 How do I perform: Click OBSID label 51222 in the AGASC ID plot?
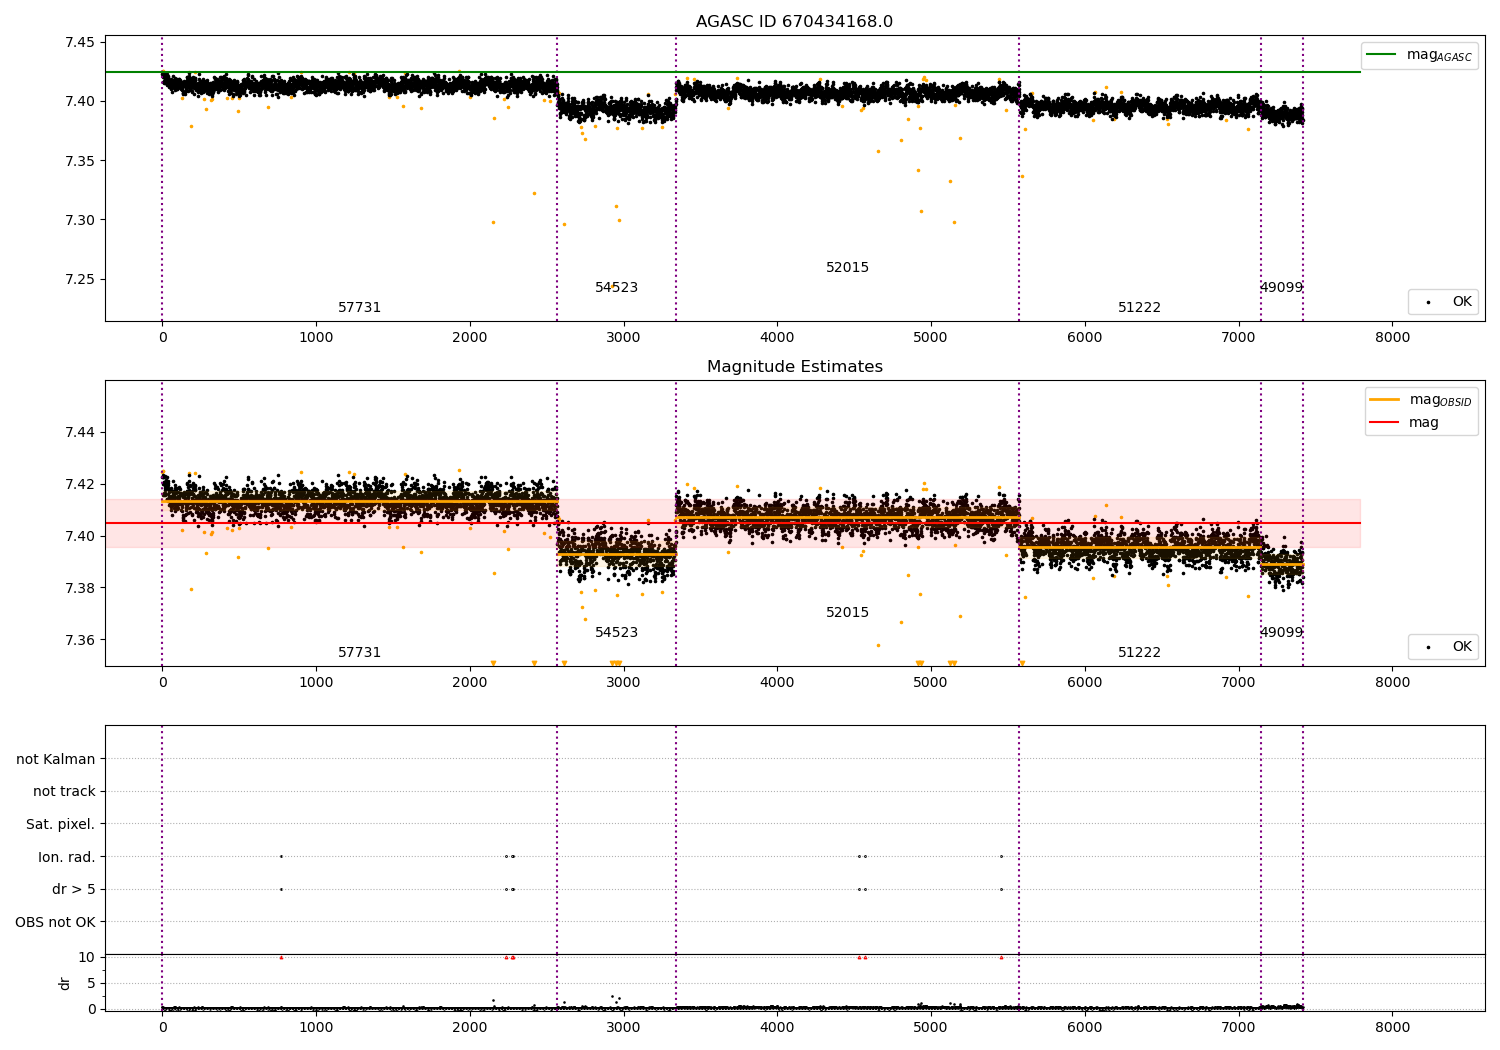click(1139, 307)
